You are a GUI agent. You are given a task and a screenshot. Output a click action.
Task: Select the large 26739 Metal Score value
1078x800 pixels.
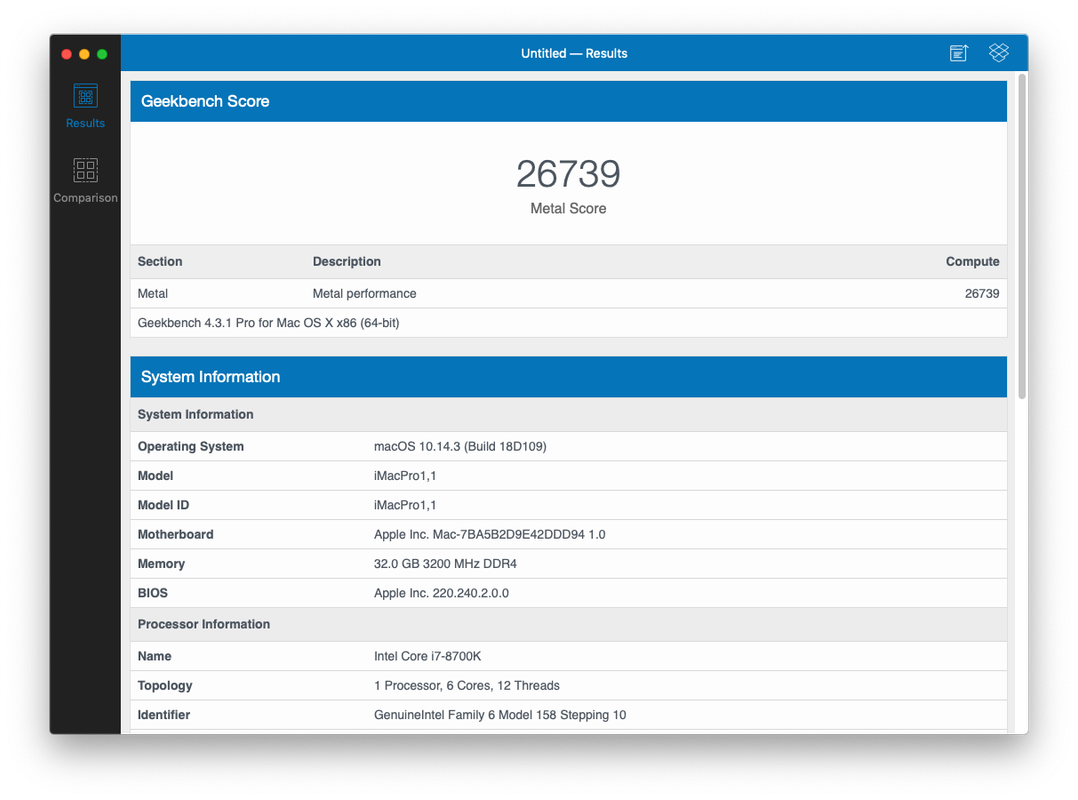pyautogui.click(x=568, y=174)
